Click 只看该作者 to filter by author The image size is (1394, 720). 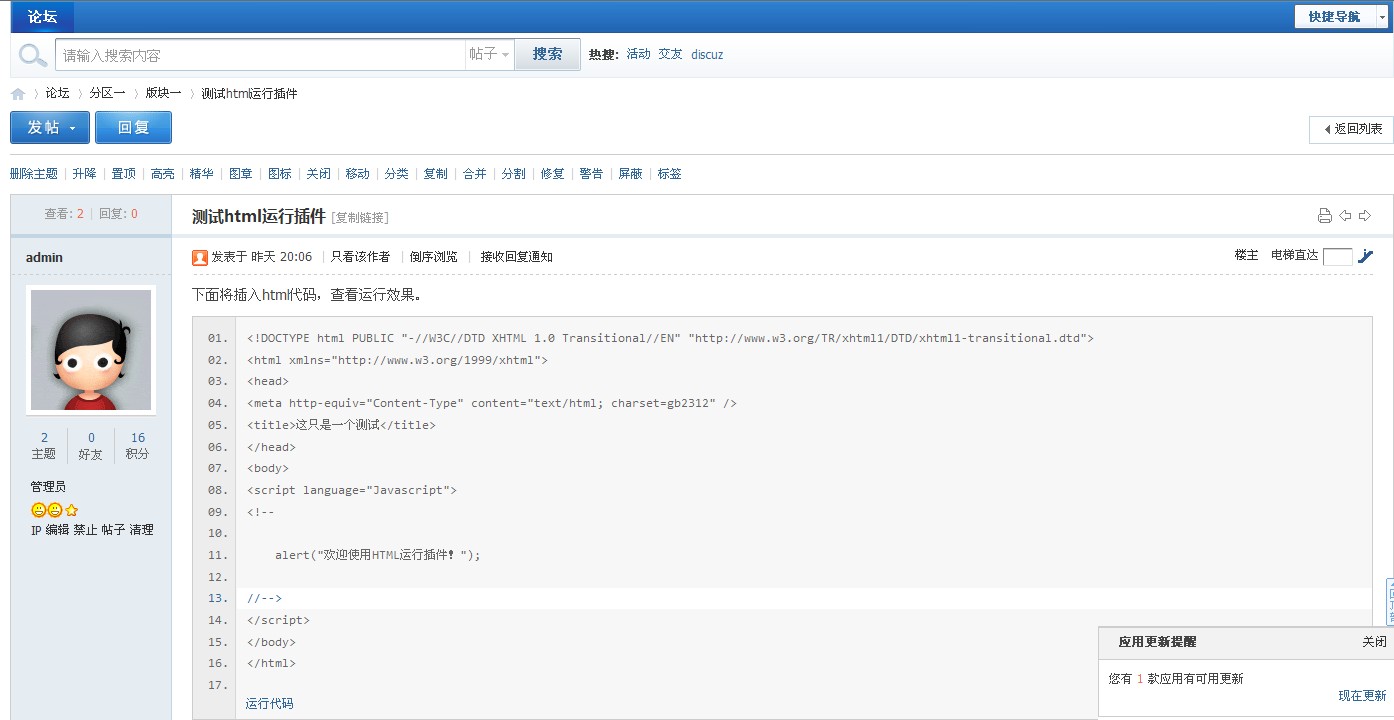point(360,257)
